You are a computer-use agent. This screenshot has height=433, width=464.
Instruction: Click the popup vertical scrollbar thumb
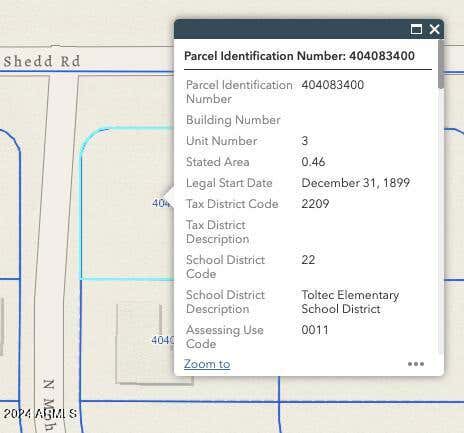click(441, 64)
